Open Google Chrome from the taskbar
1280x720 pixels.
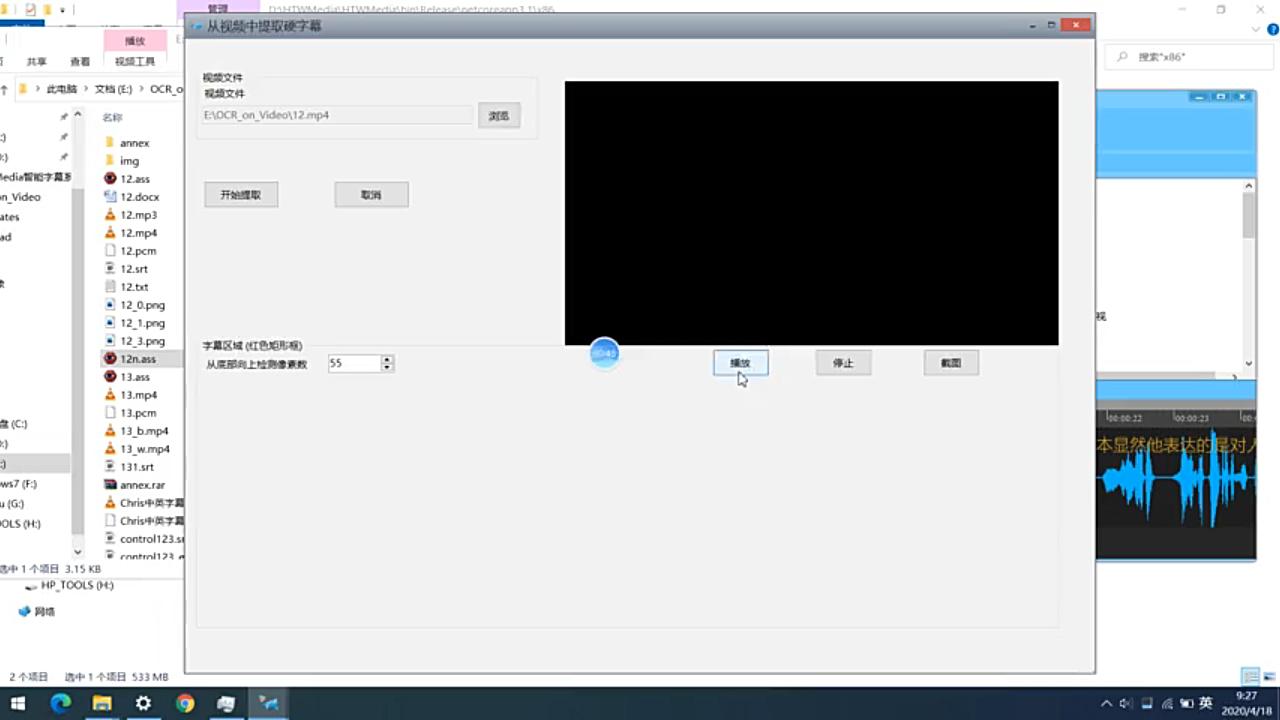(x=185, y=704)
